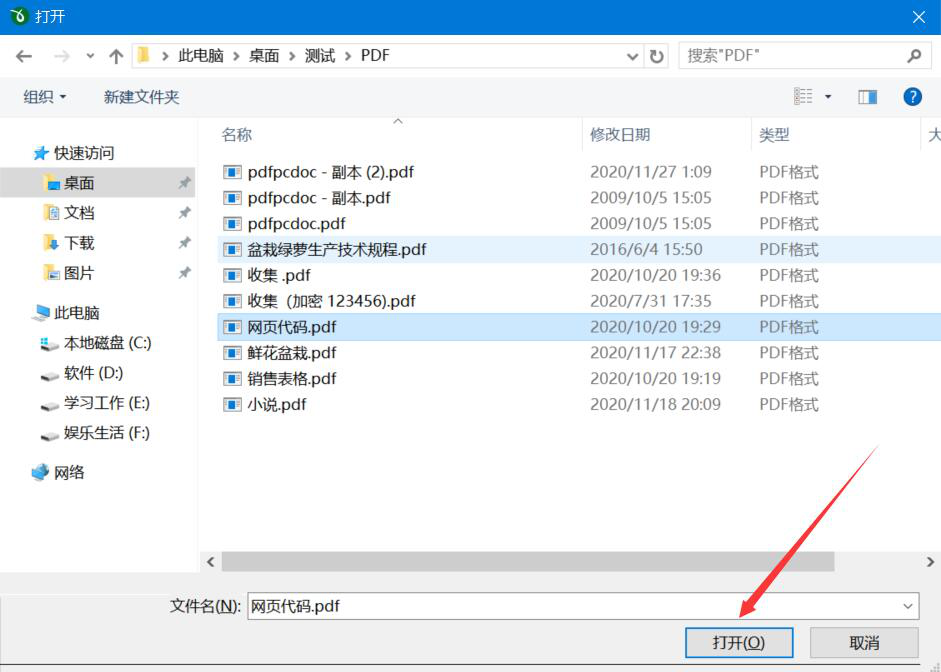Click the search magnifier icon
The width and height of the screenshot is (941, 672).
point(914,56)
